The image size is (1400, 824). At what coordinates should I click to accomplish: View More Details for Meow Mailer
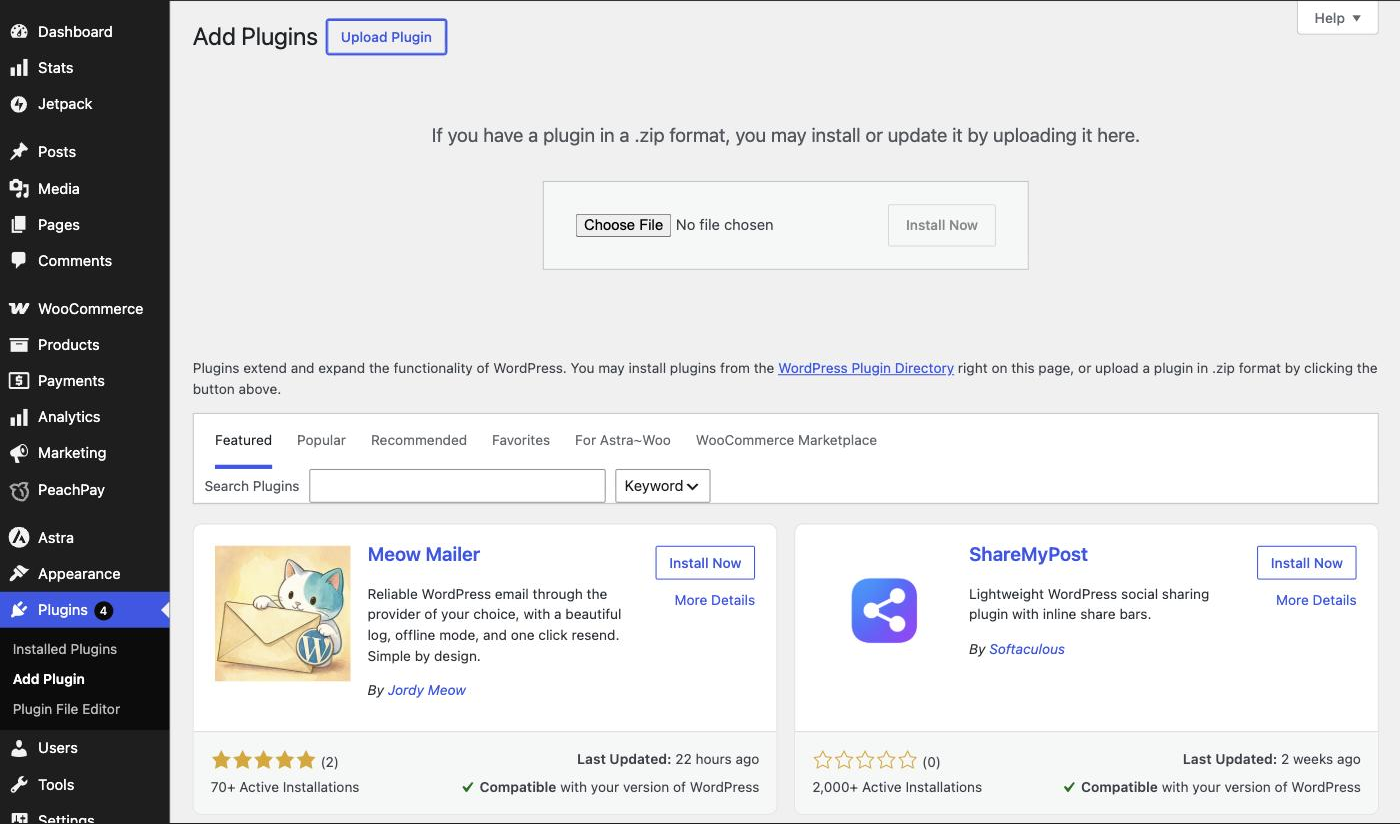click(715, 600)
